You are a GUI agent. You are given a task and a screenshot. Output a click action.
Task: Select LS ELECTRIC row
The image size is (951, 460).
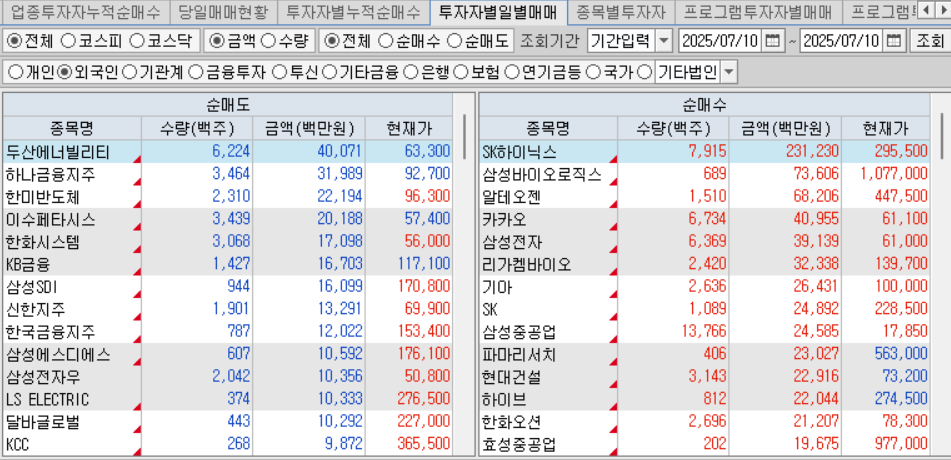(x=227, y=399)
